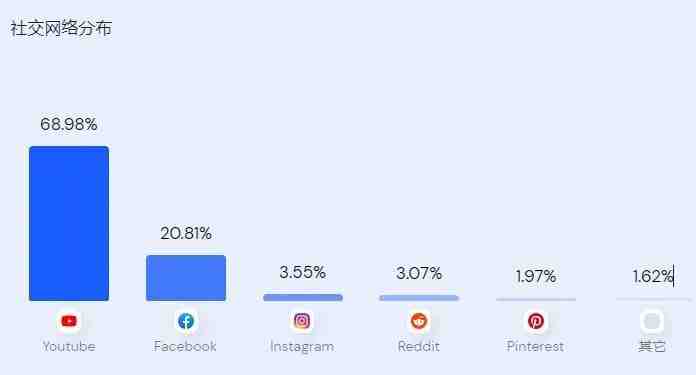This screenshot has height=375, width=696.
Task: Click the Instagram text label
Action: (x=302, y=347)
